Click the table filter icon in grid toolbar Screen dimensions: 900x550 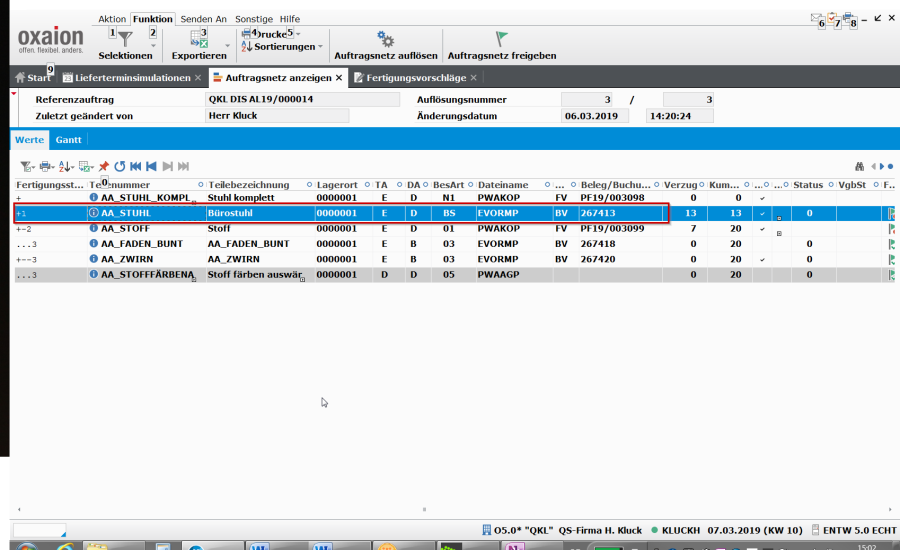pyautogui.click(x=27, y=166)
